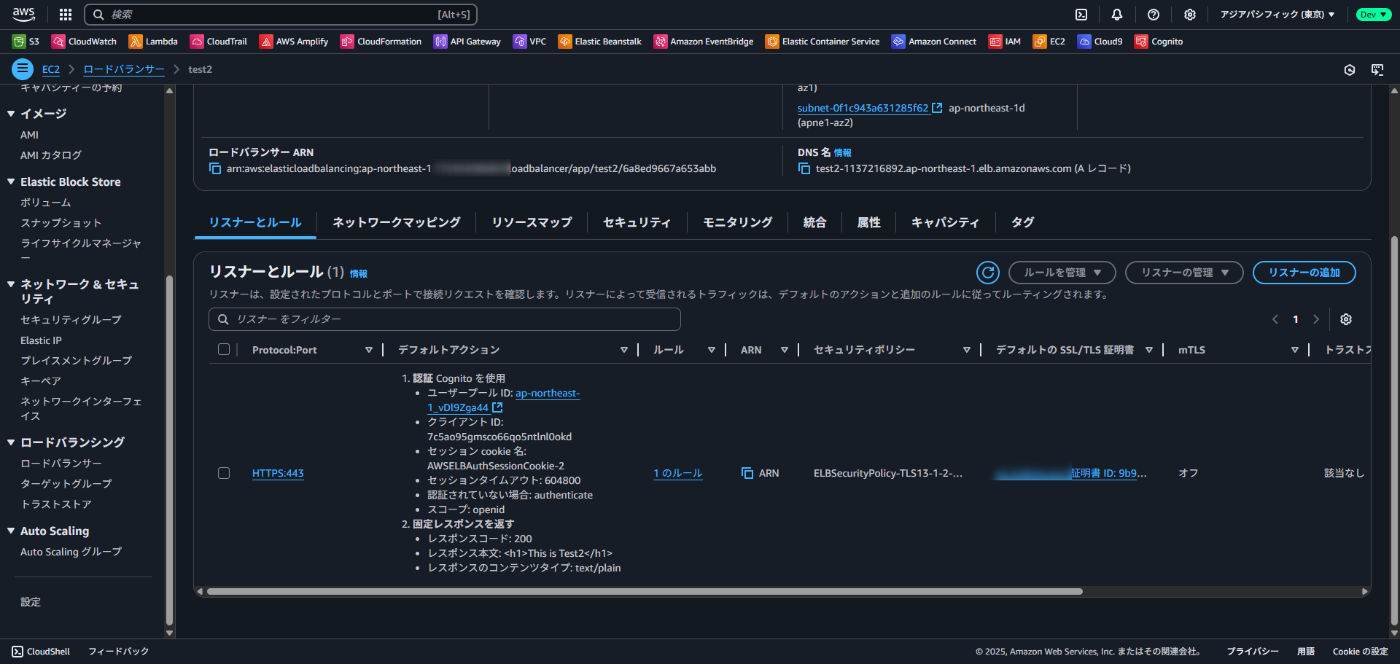Refresh the listeners and rules list
This screenshot has height=664, width=1400.
click(x=988, y=272)
